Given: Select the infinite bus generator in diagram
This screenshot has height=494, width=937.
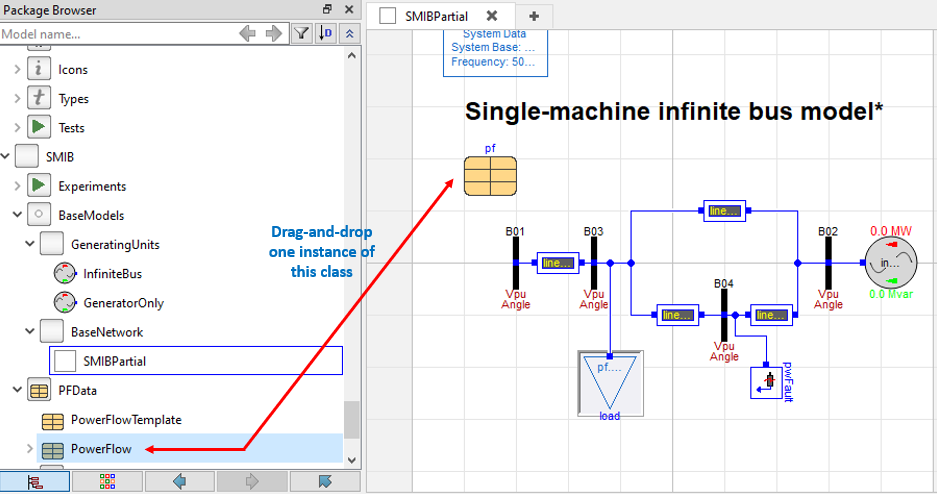Looking at the screenshot, I should pos(888,263).
